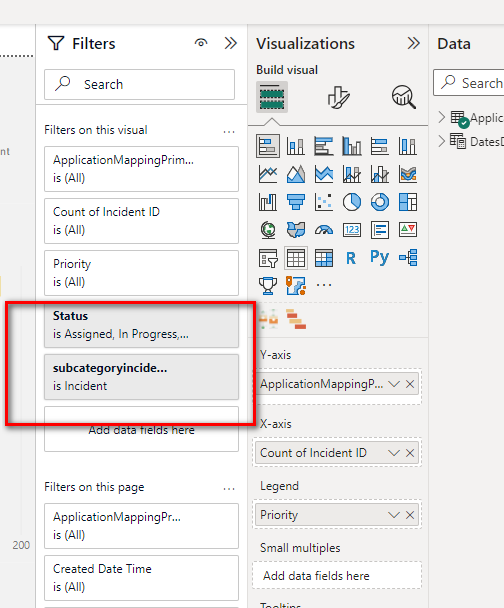Open Legend Priority field dropdown
The width and height of the screenshot is (504, 608).
click(x=394, y=515)
